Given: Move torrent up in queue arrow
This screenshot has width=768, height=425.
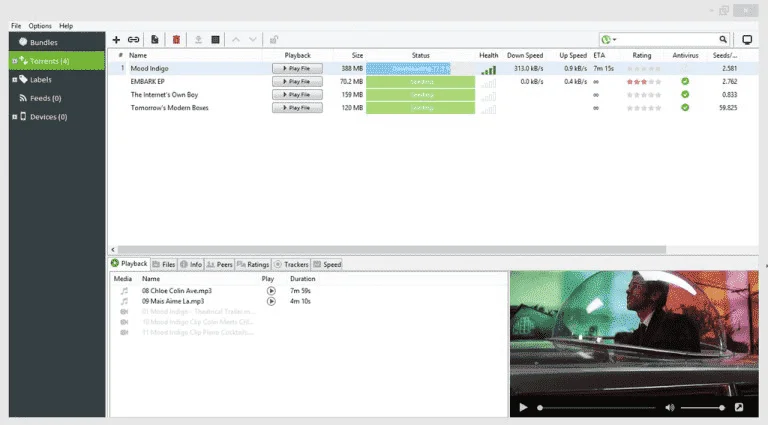Looking at the screenshot, I should [236, 40].
